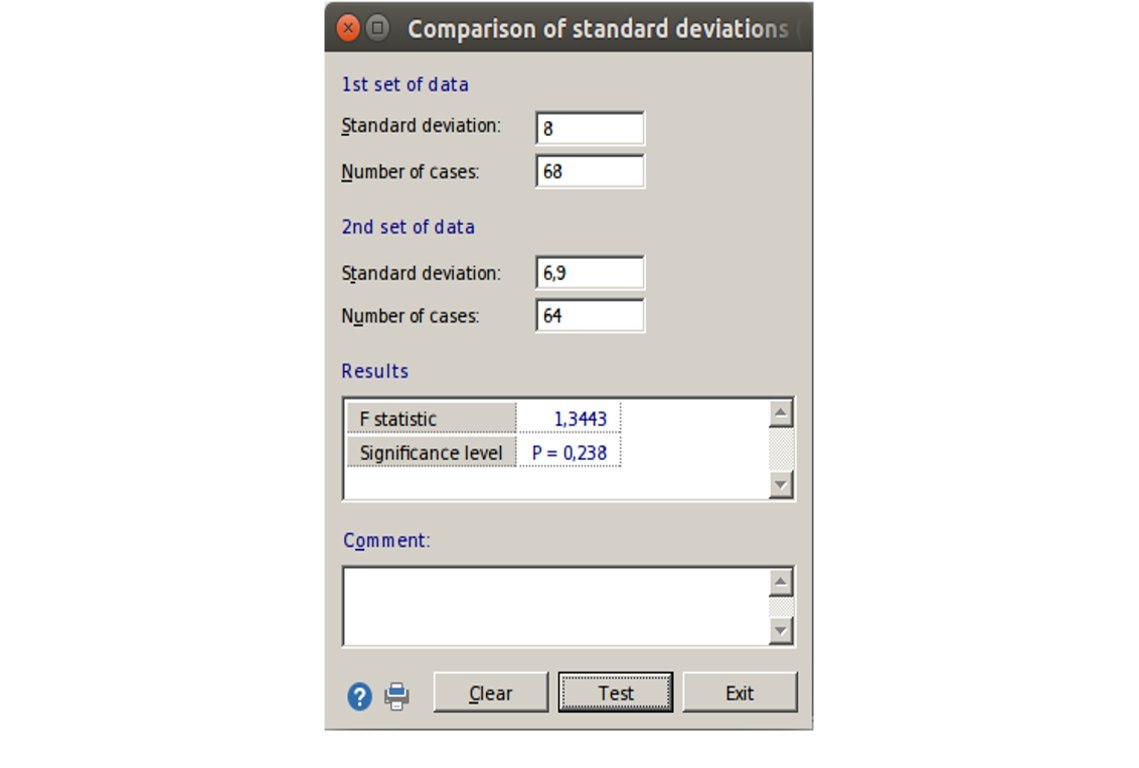
Task: Select the 1st set Number of cases field
Action: [x=590, y=172]
